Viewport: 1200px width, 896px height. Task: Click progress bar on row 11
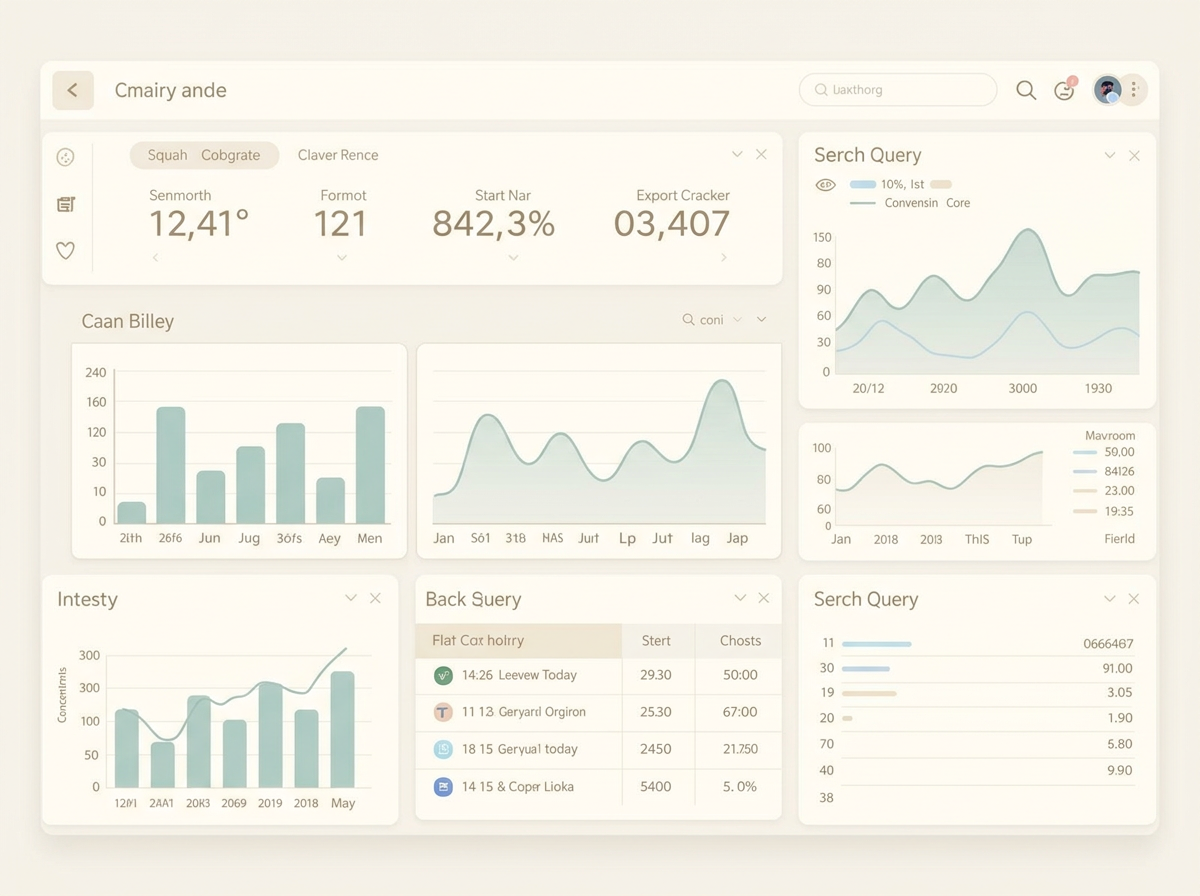877,644
